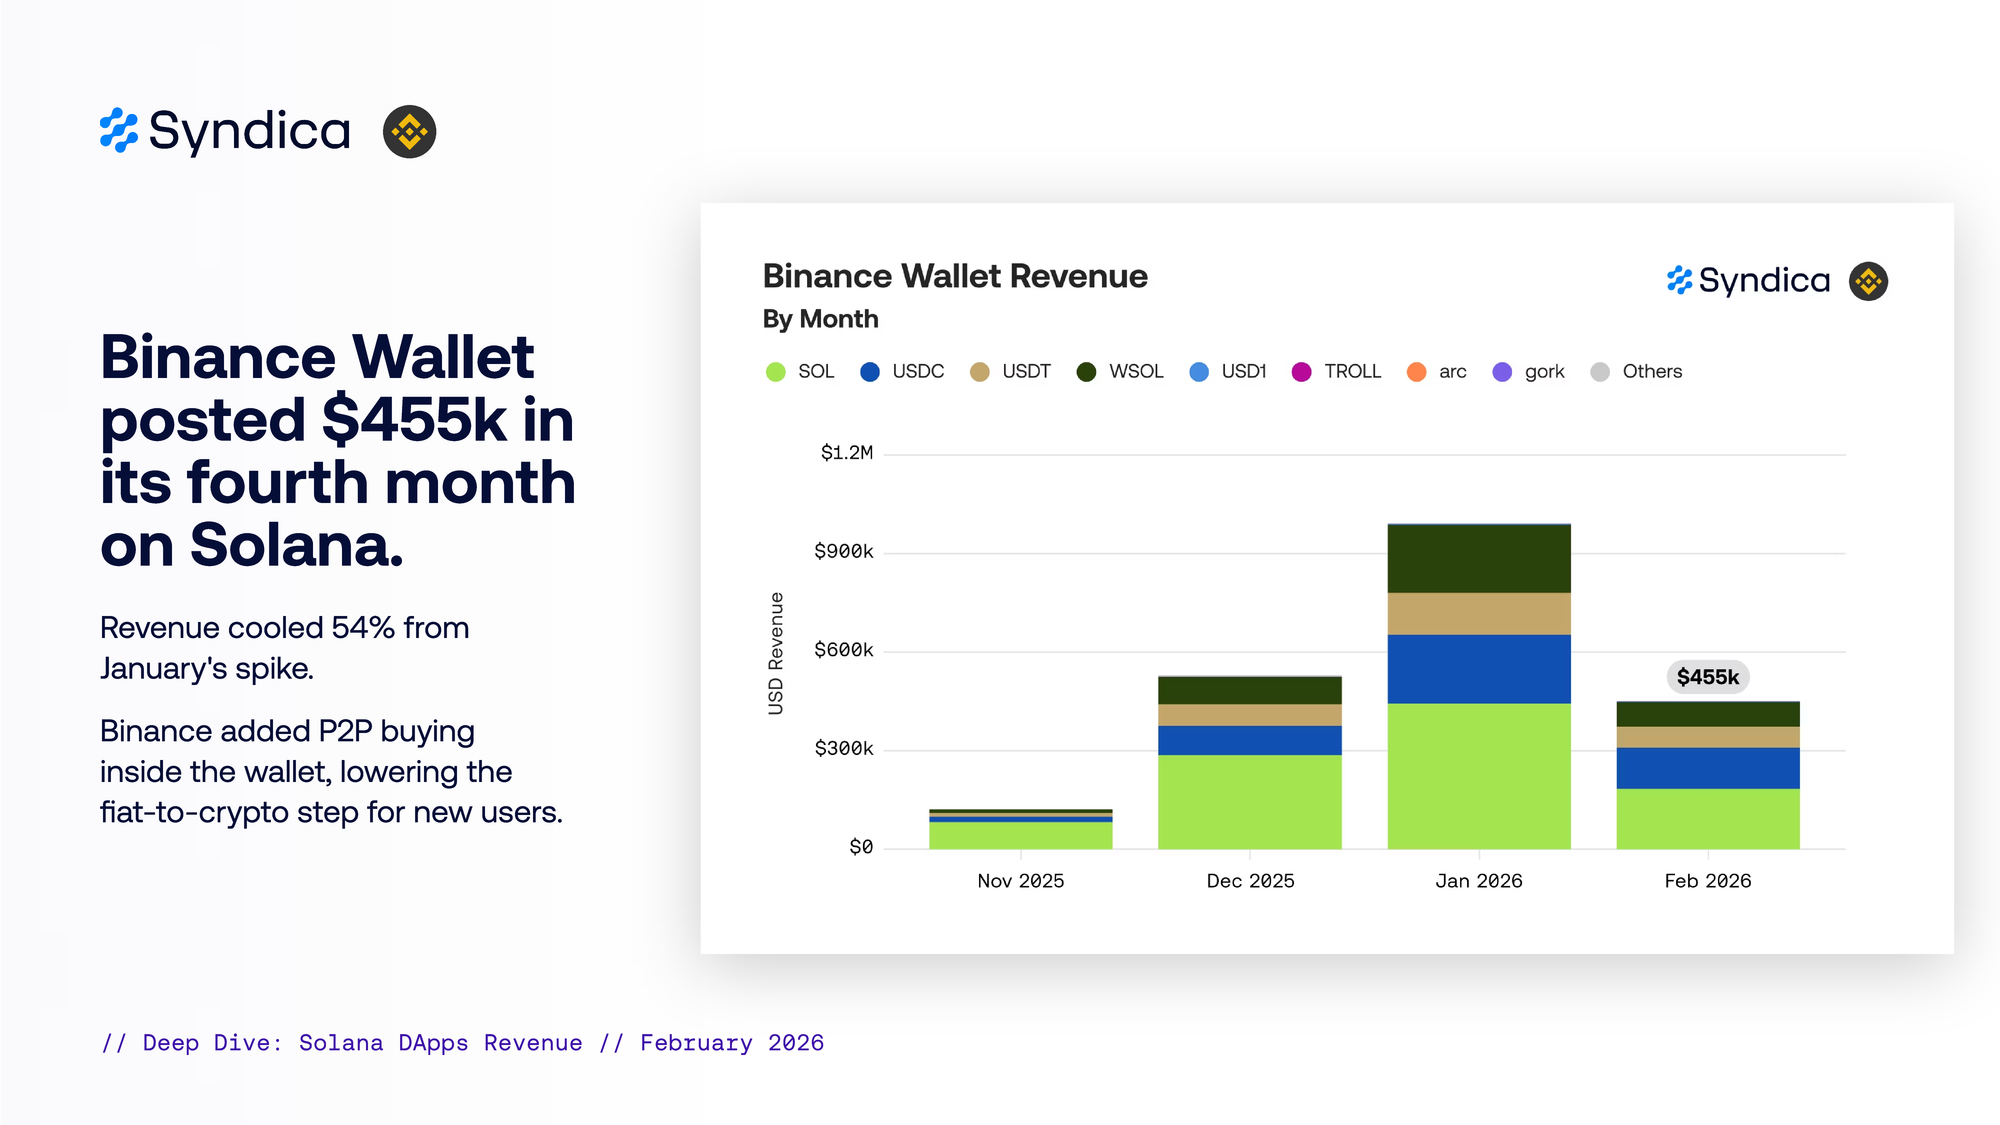Image resolution: width=2000 pixels, height=1125 pixels.
Task: Click the USD1 light blue legend dot
Action: (x=1198, y=372)
